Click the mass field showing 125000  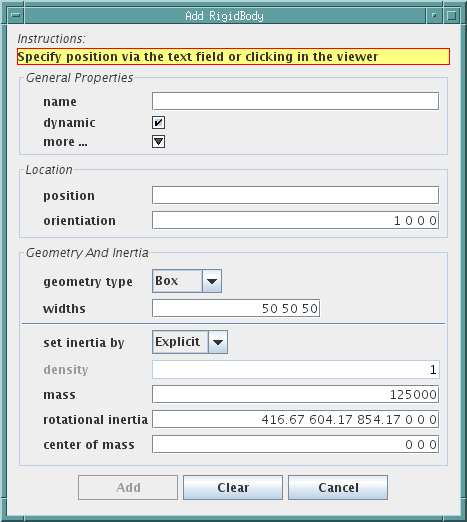295,395
